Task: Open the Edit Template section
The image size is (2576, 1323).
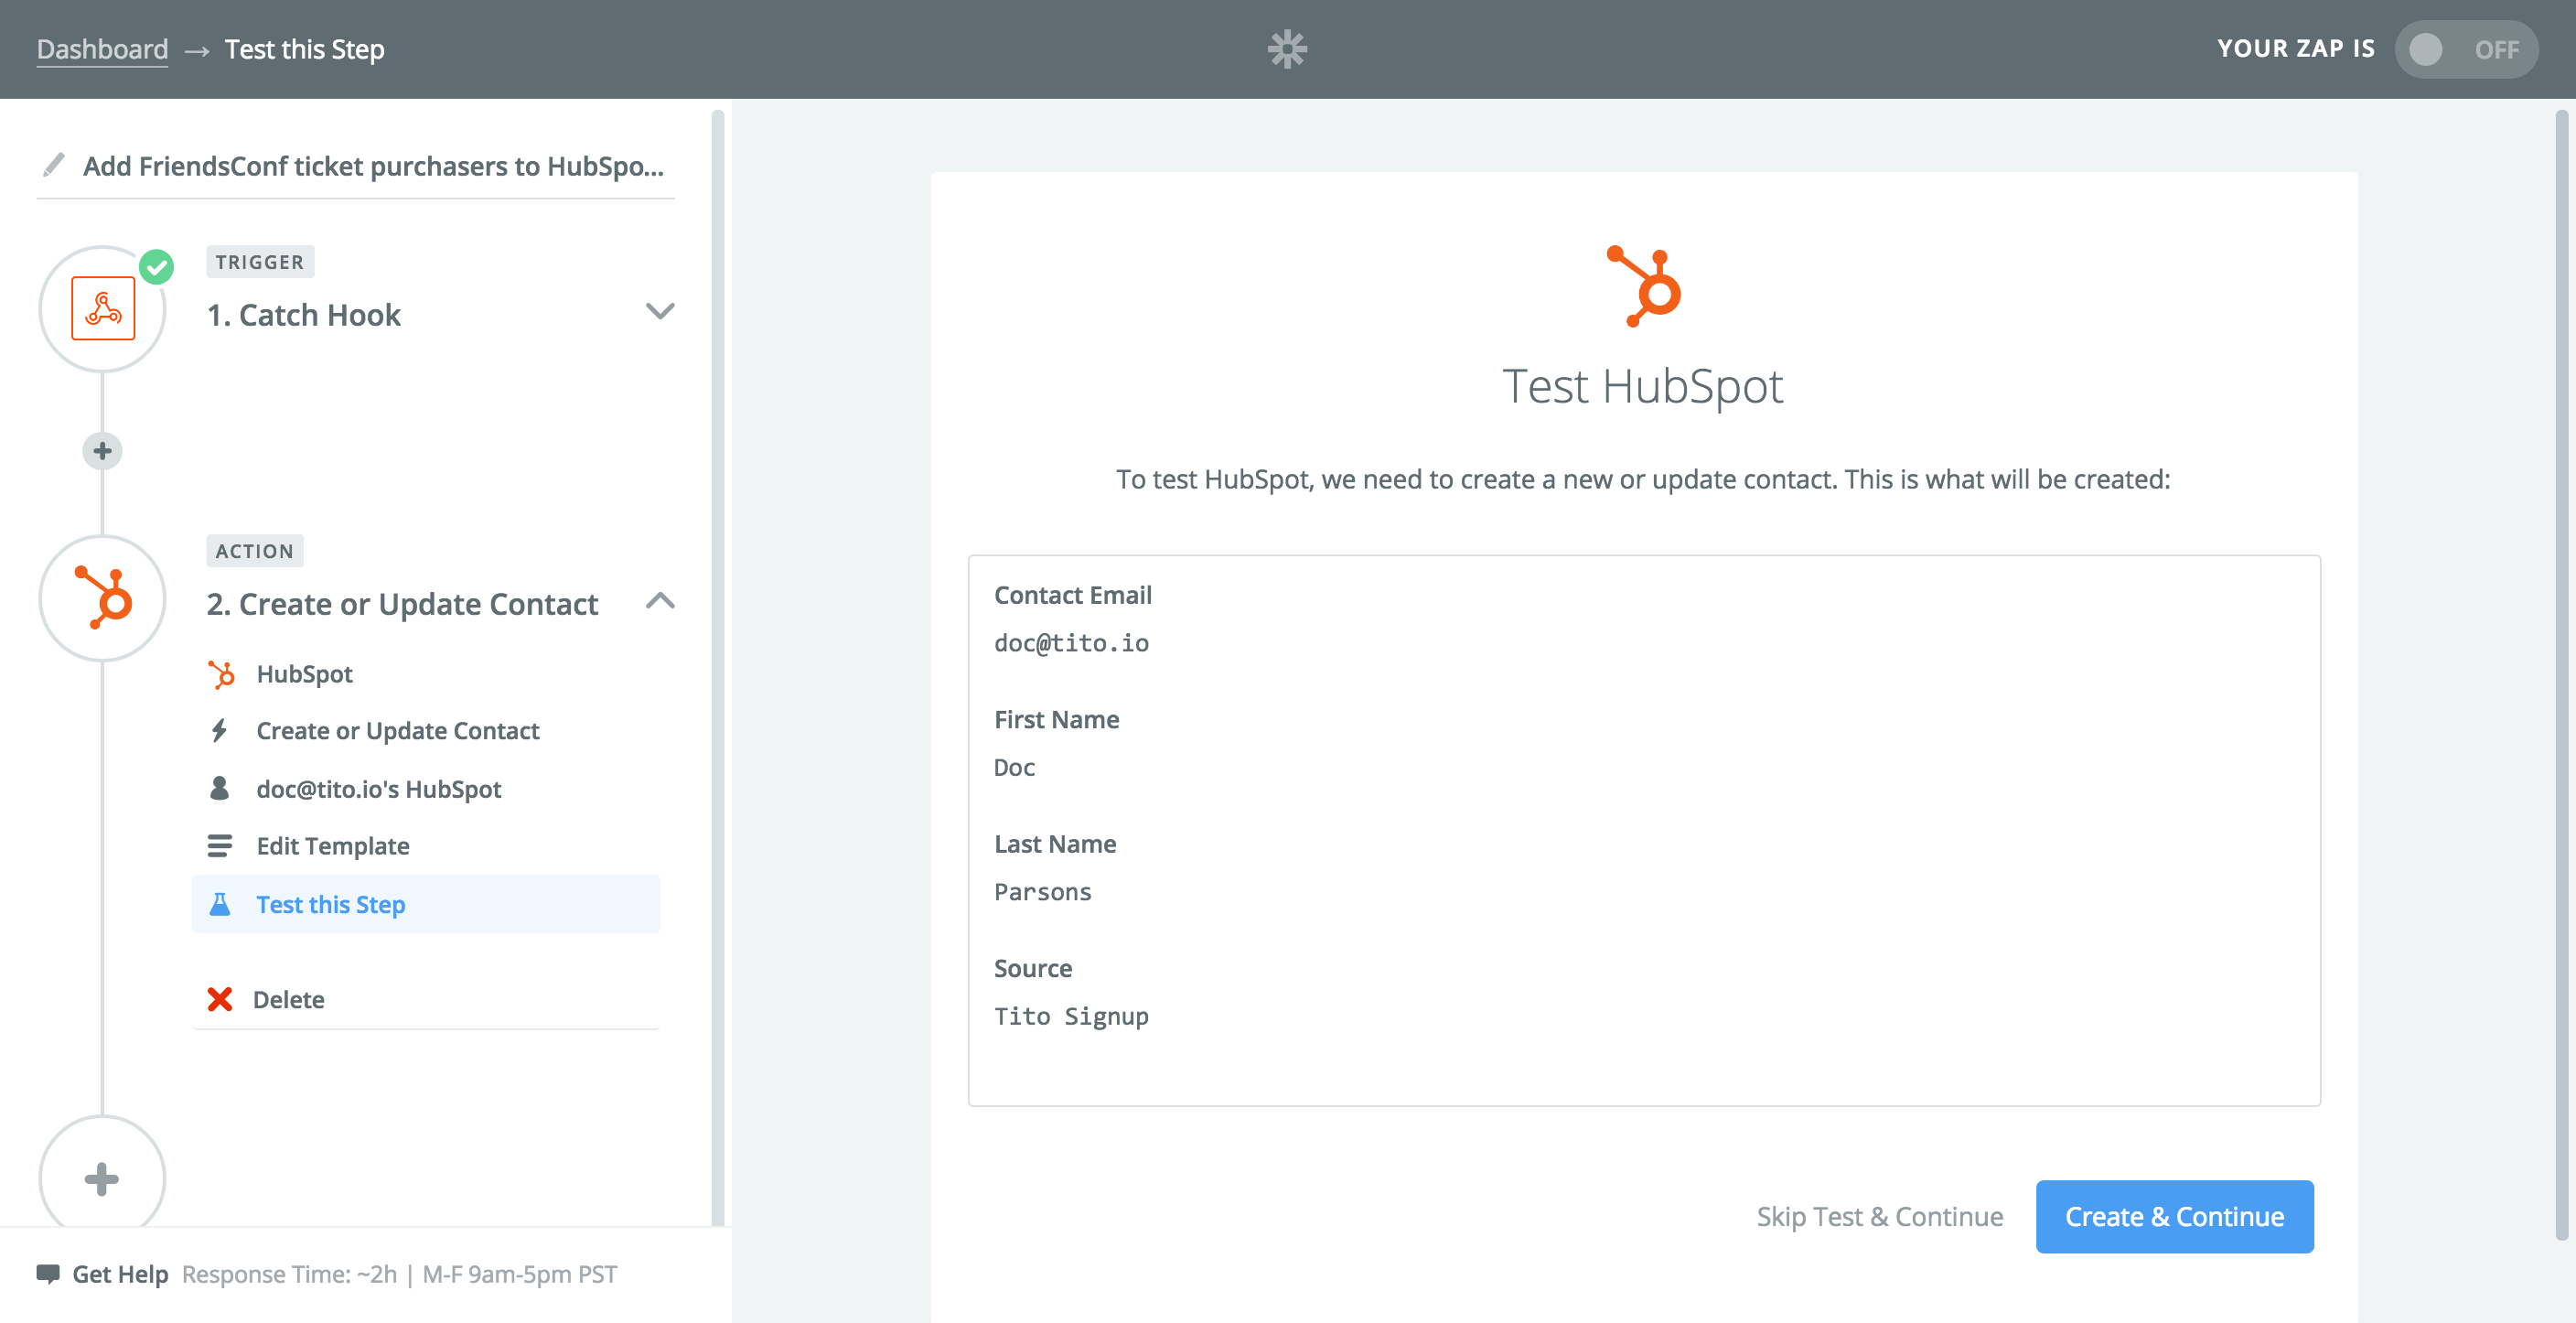Action: 426,846
